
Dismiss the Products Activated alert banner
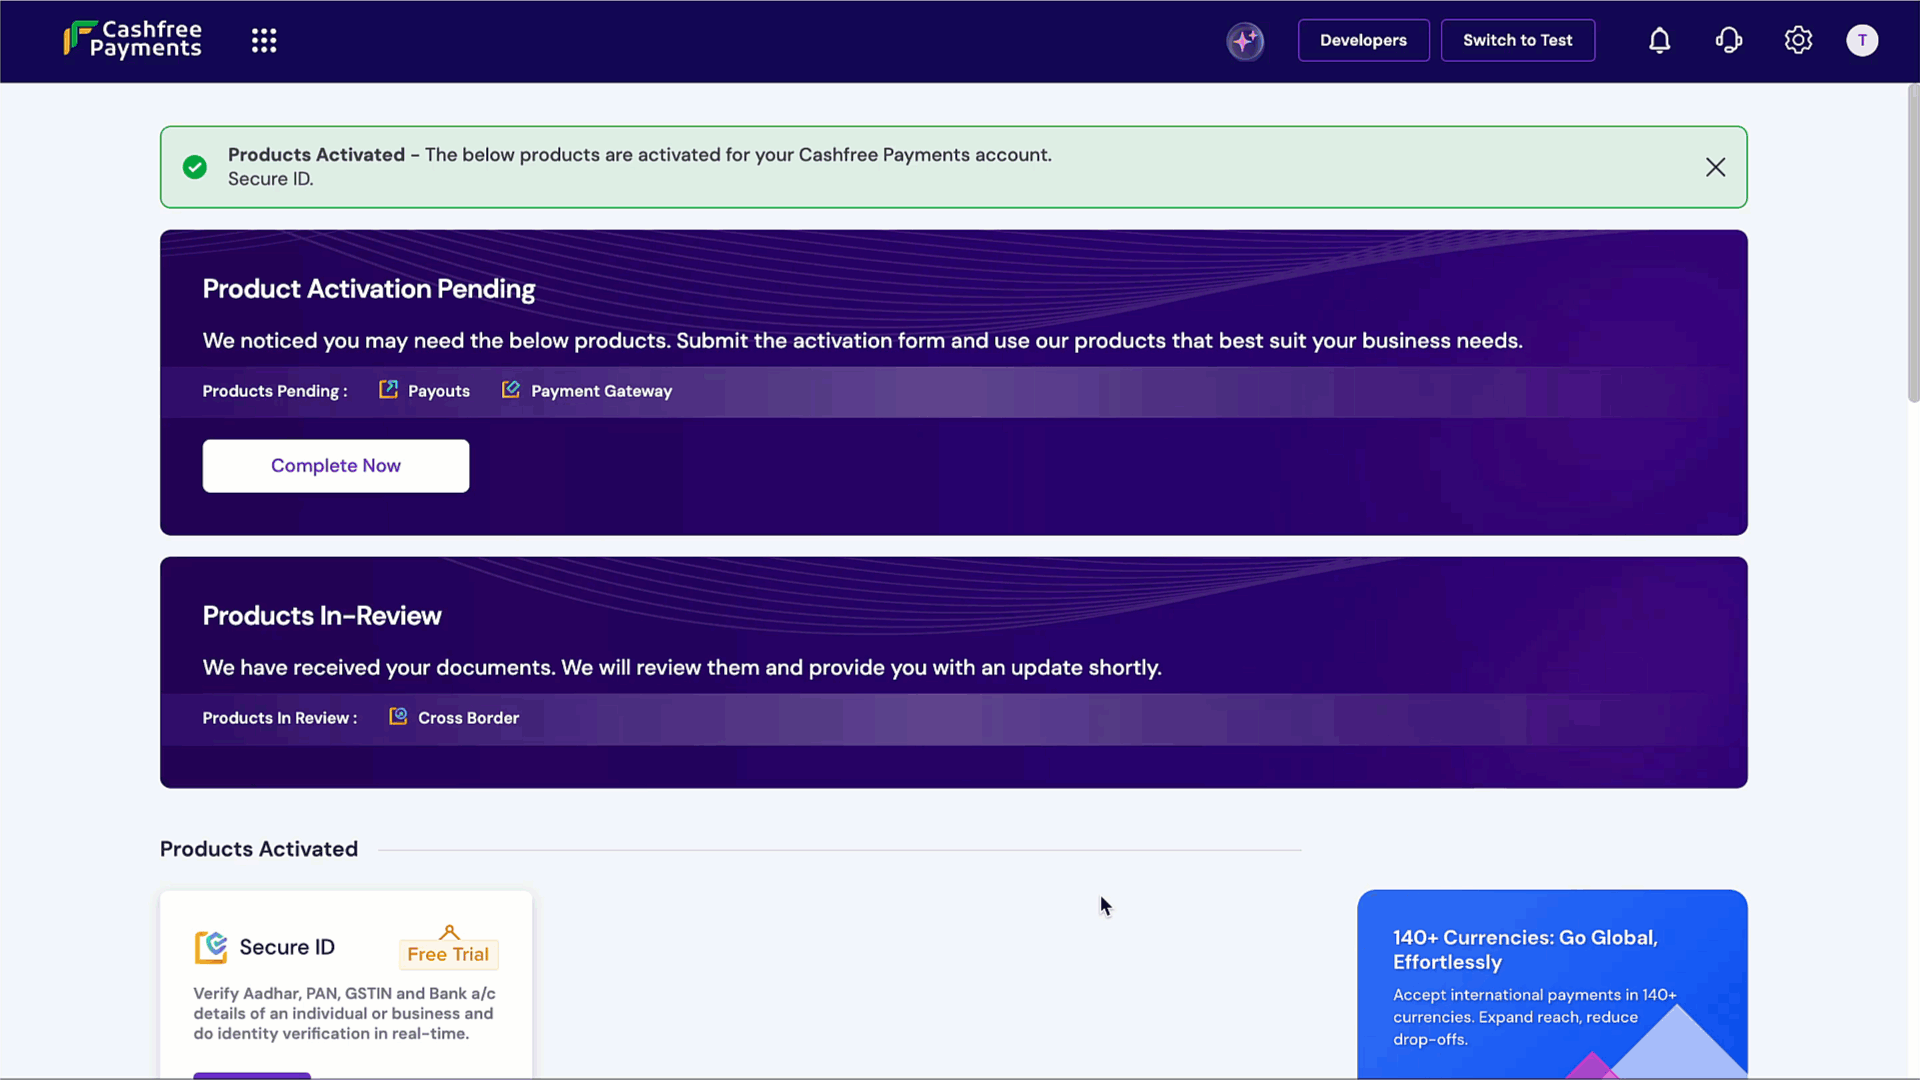point(1715,168)
